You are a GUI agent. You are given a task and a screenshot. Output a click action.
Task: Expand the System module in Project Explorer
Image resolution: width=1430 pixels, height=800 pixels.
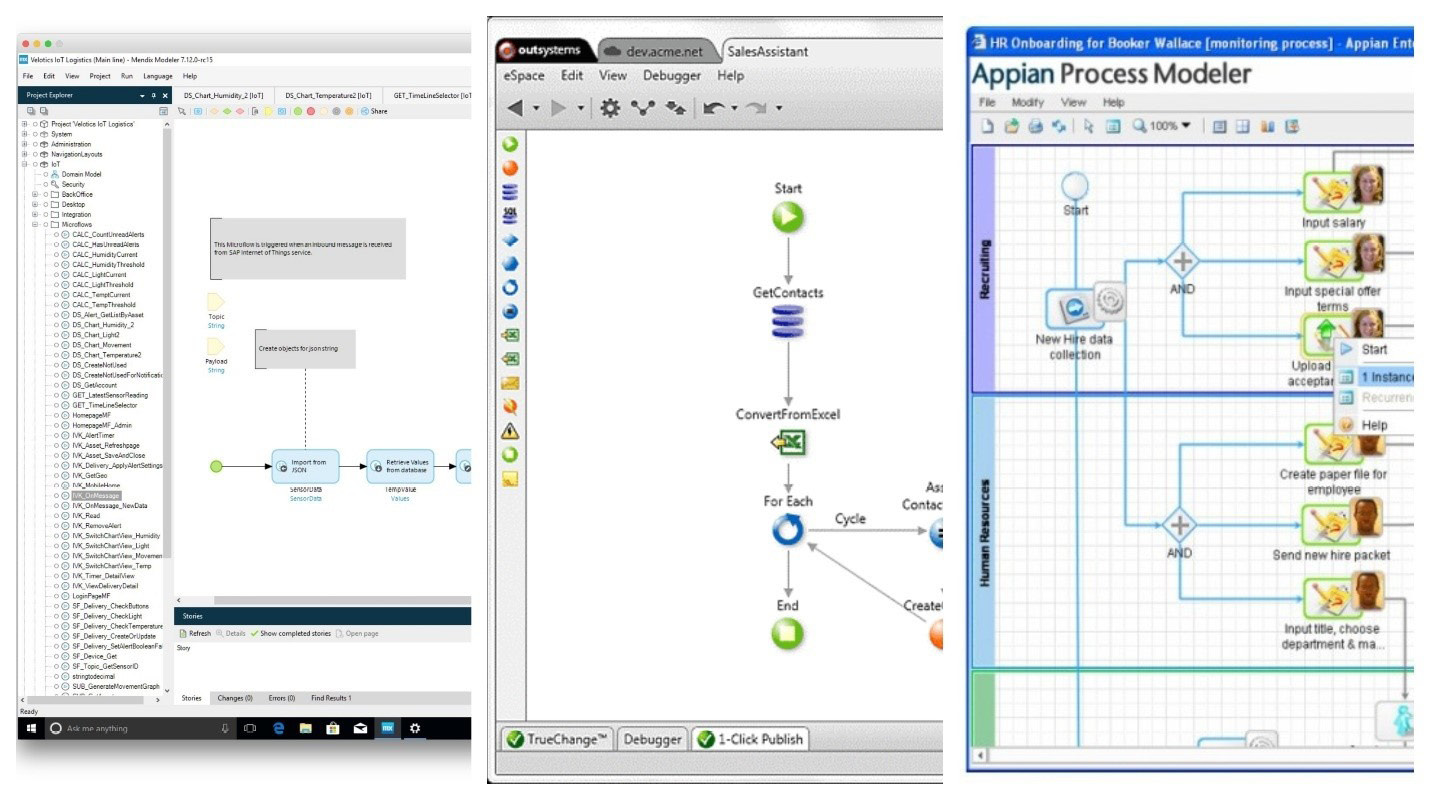[x=25, y=134]
